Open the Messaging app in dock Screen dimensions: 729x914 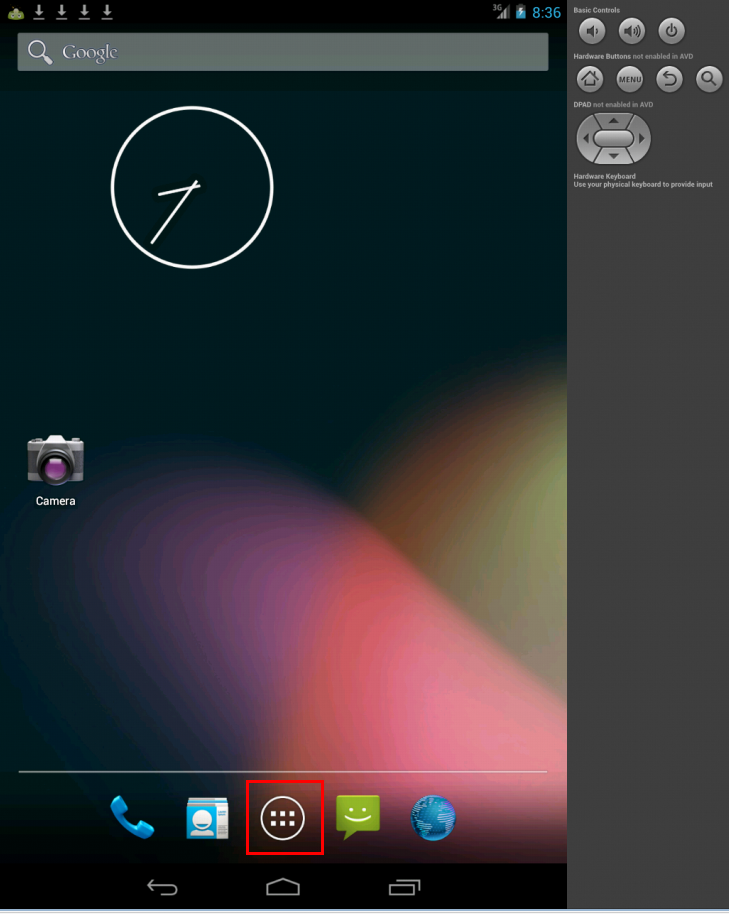pos(358,817)
